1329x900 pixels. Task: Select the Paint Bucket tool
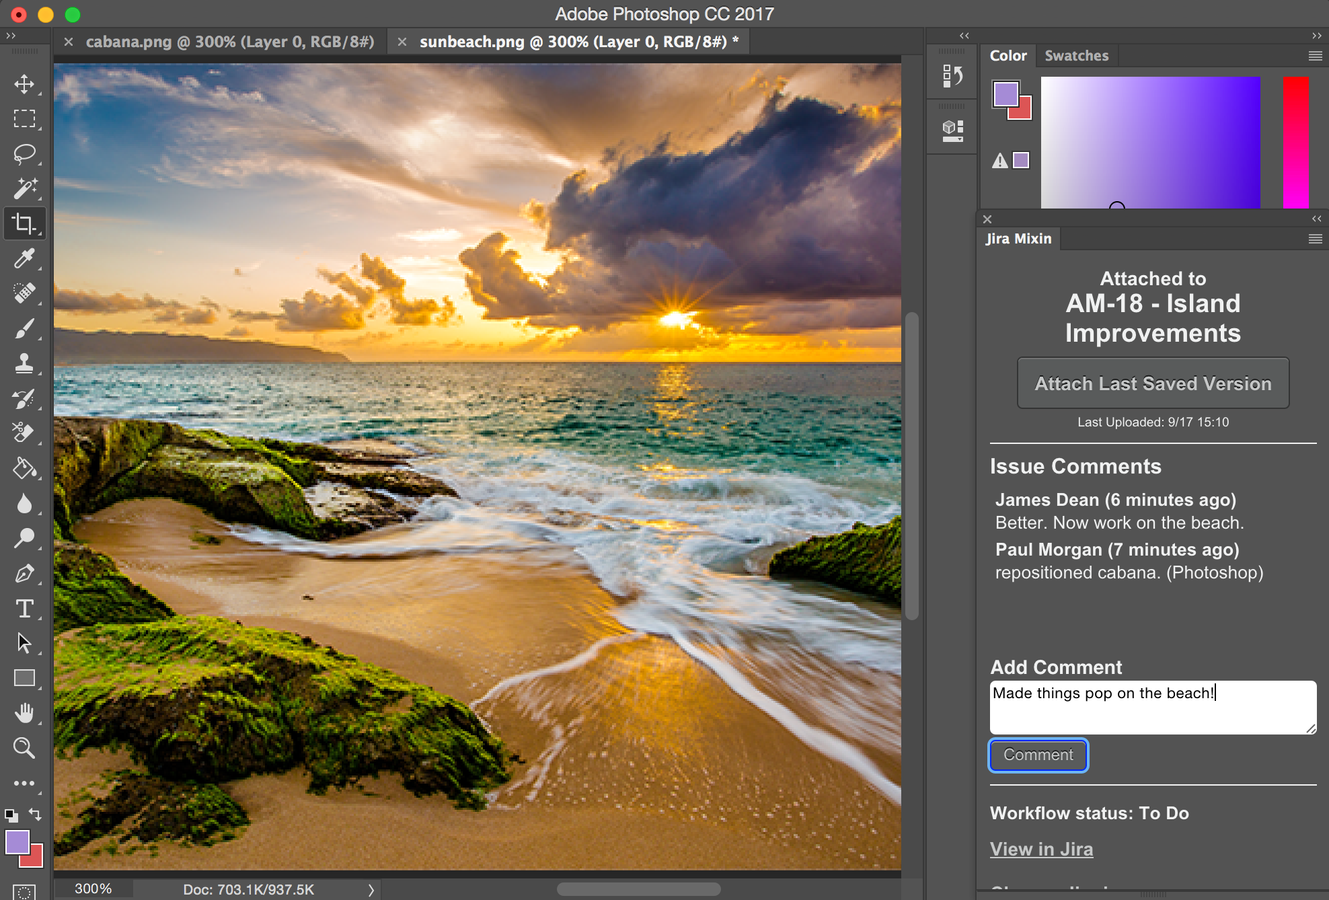24,468
